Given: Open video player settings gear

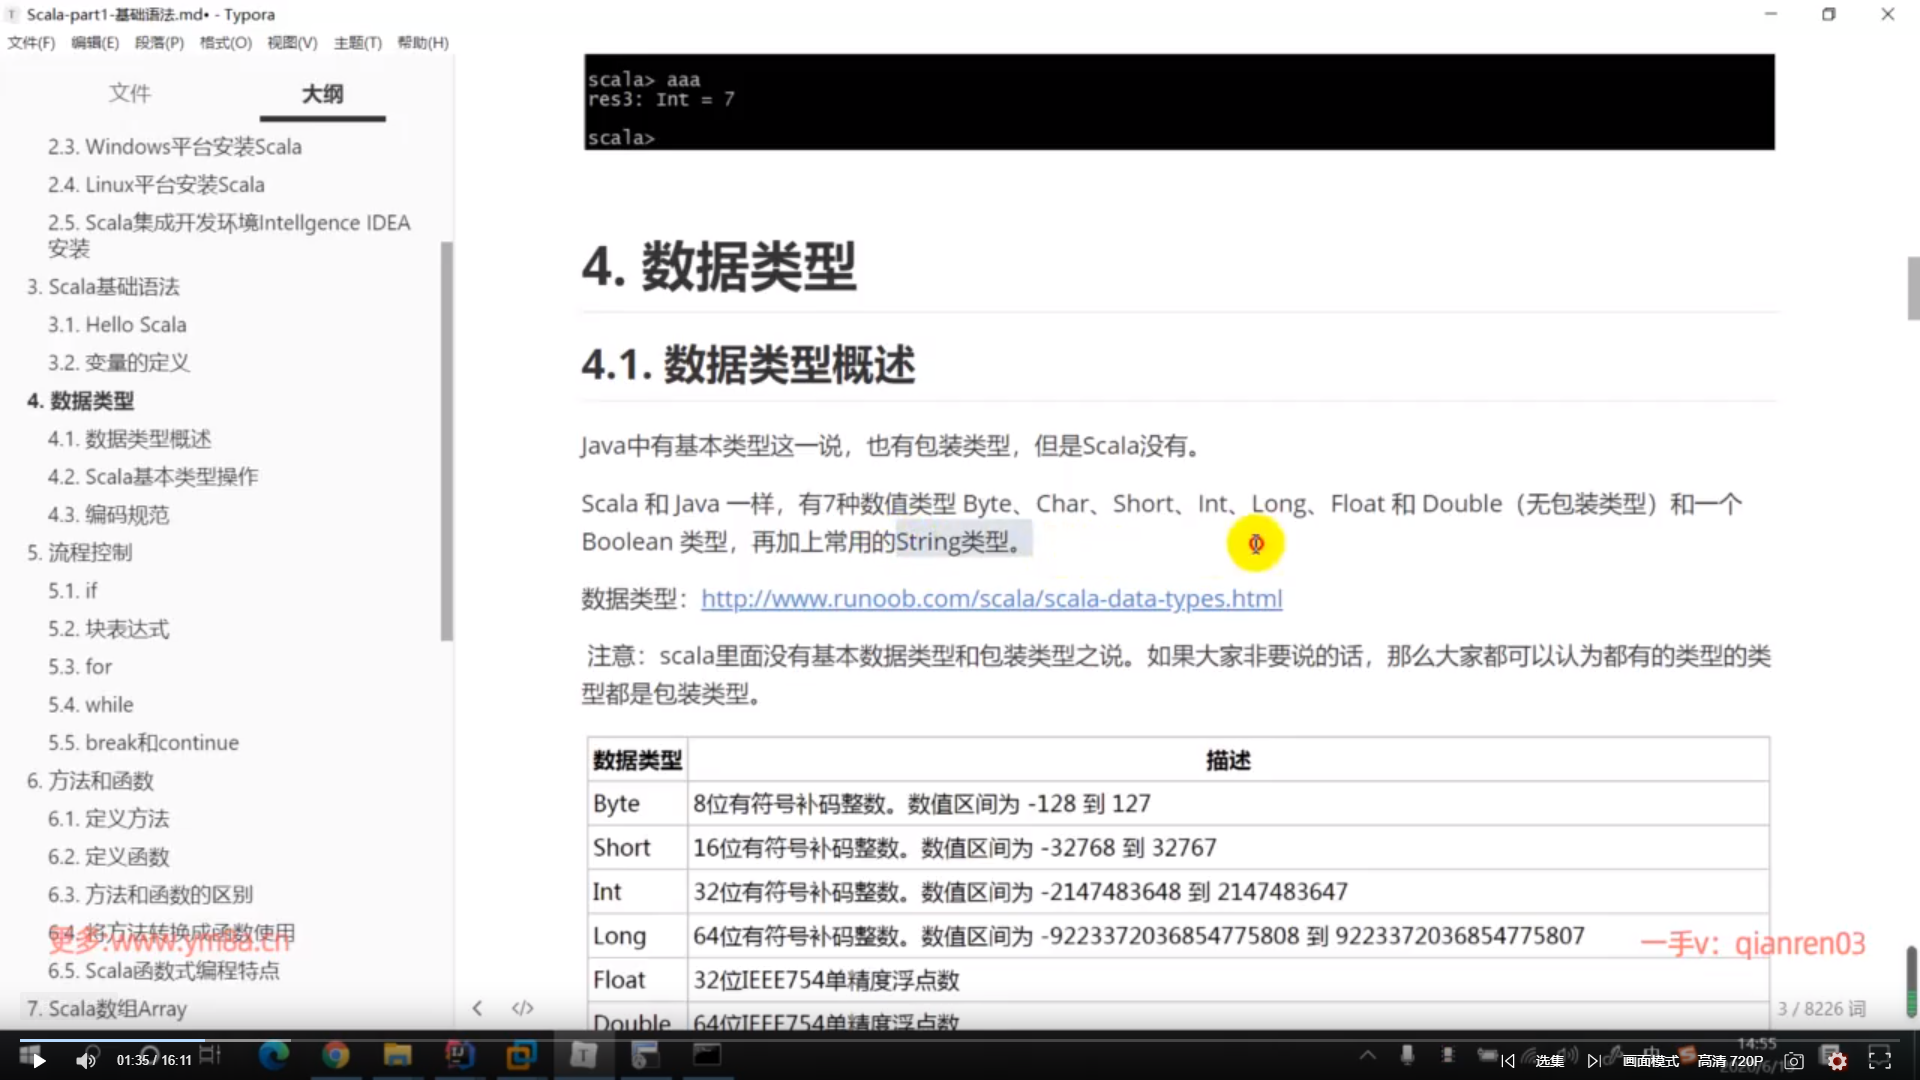Looking at the screenshot, I should [x=1837, y=1061].
